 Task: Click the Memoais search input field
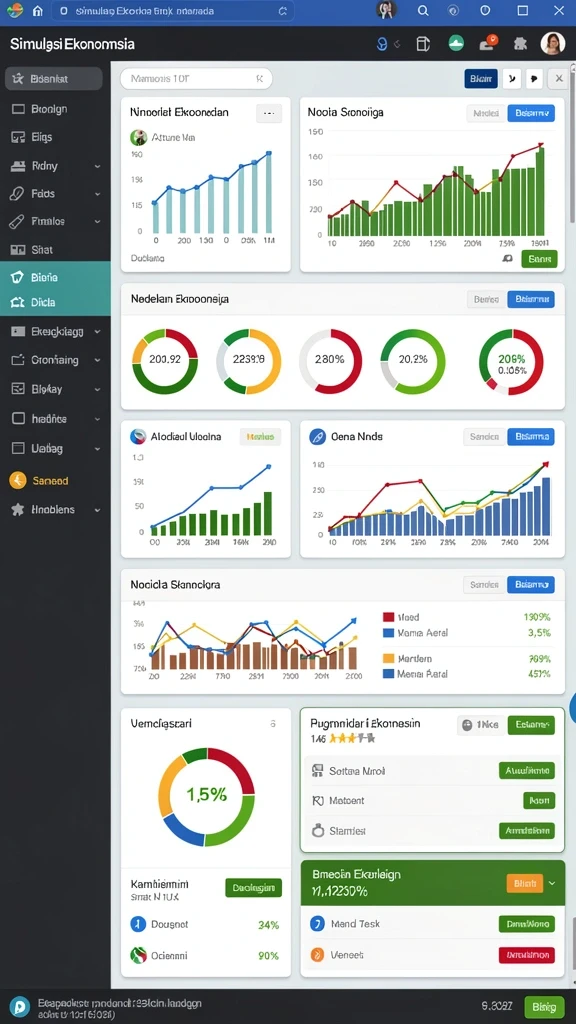(196, 79)
